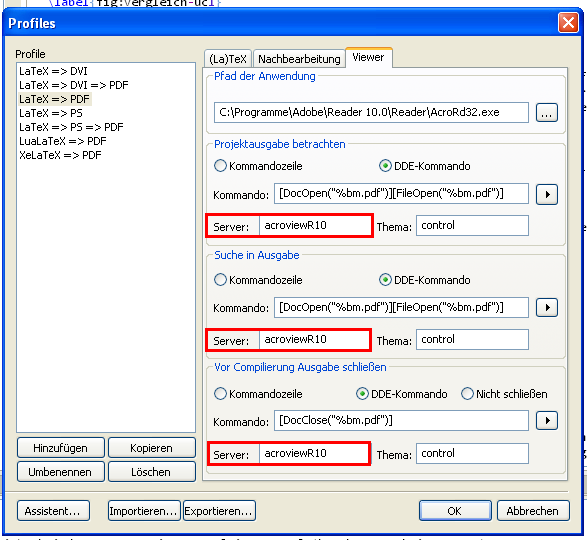Edit Thema field under Vor Compilierung schließen
Image resolution: width=587 pixels, height=540 pixels.
point(472,453)
